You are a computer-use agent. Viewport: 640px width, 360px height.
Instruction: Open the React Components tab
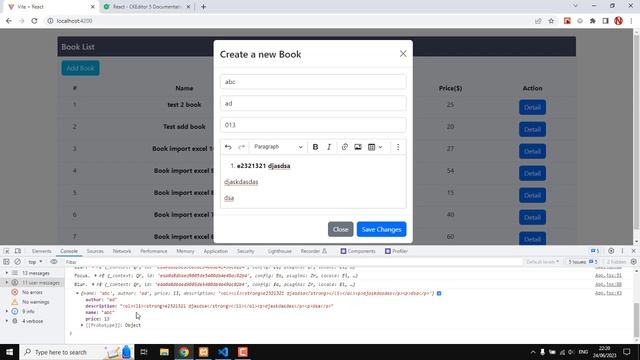(358, 251)
